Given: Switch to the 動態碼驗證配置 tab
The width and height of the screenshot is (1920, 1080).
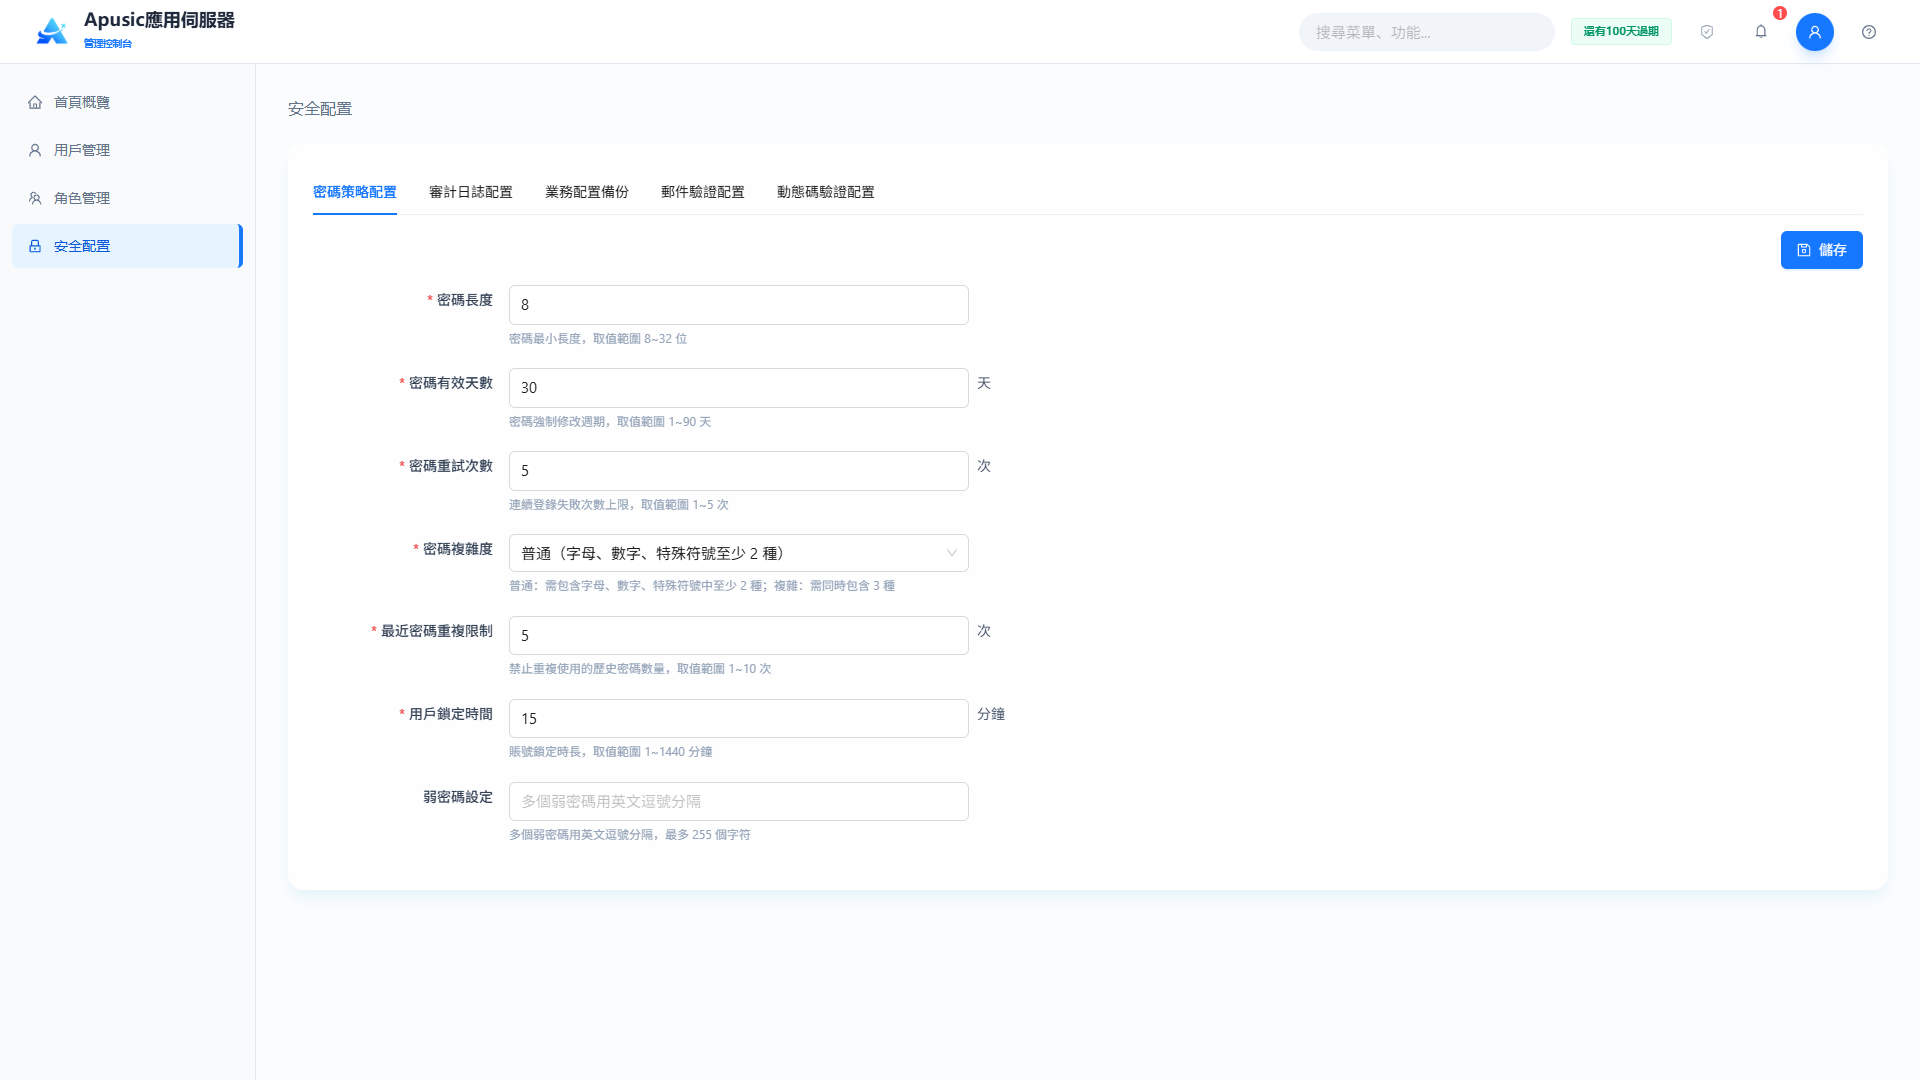Looking at the screenshot, I should (826, 192).
